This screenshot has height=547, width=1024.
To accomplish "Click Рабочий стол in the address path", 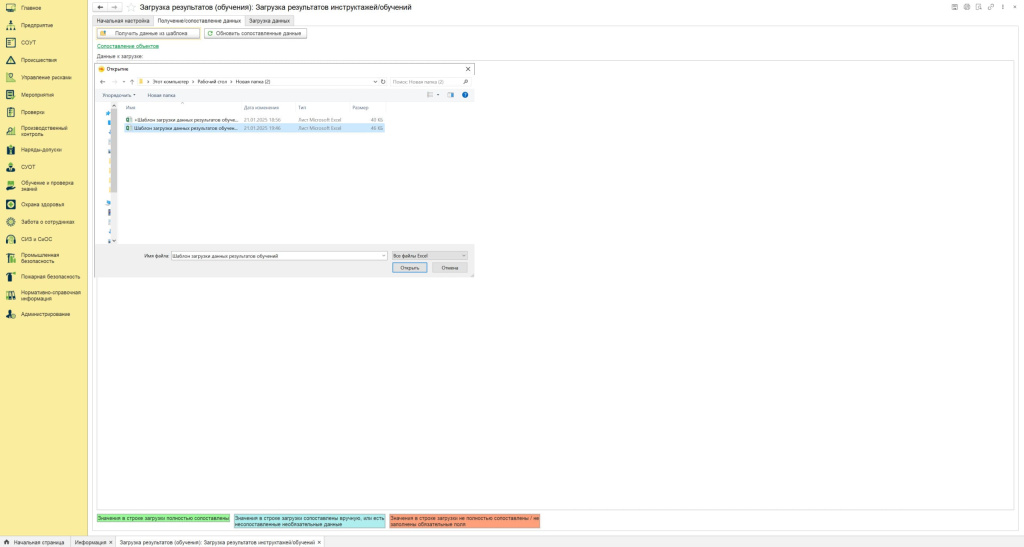I will [x=212, y=82].
